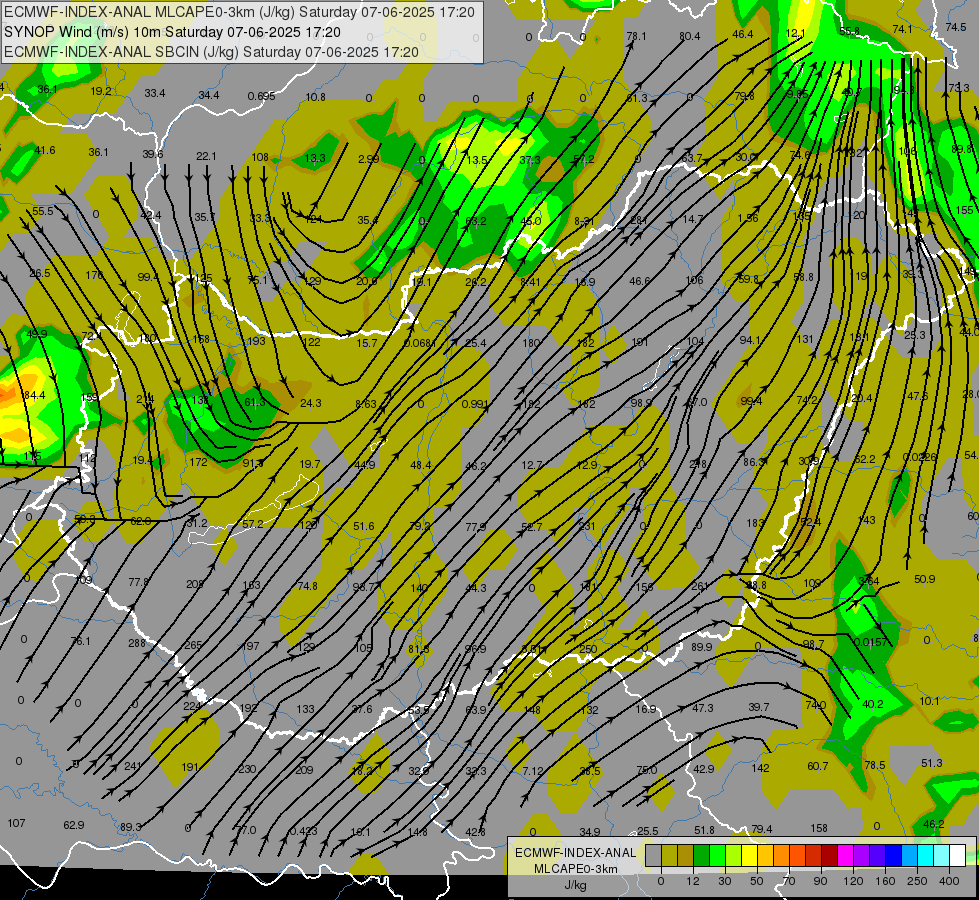The height and width of the screenshot is (900, 979).
Task: Click the legend tick label 12
Action: [x=692, y=881]
